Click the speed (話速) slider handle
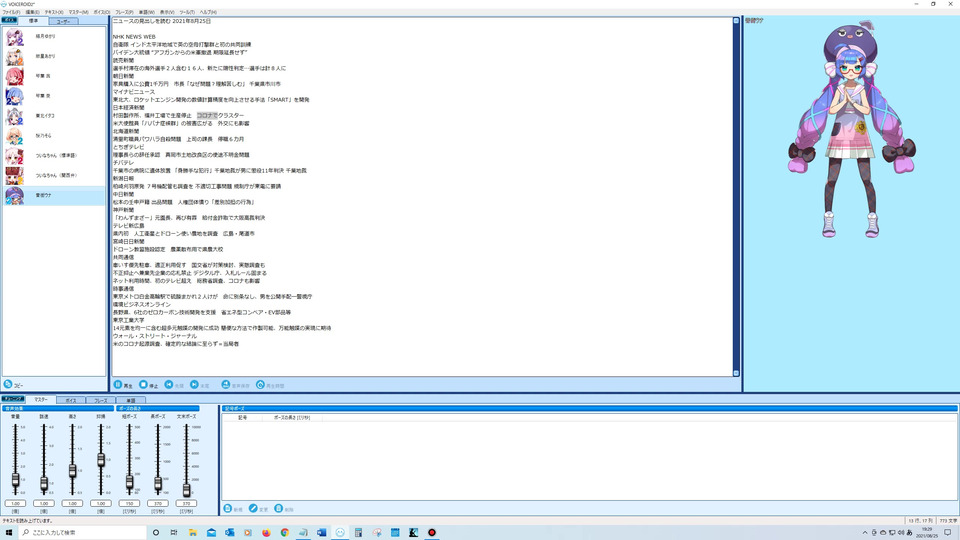The width and height of the screenshot is (960, 540). coord(44,484)
